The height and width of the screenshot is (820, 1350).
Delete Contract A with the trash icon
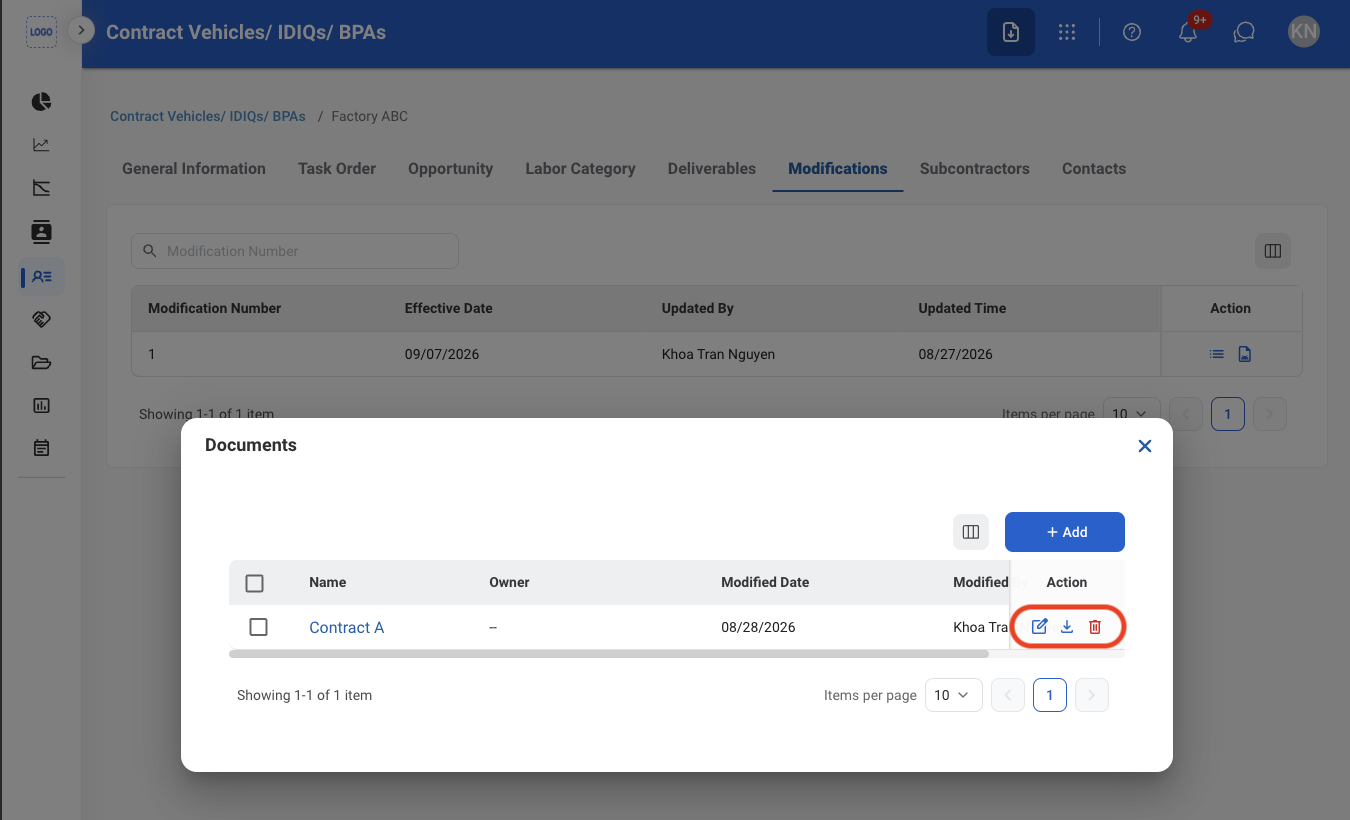[x=1095, y=627]
